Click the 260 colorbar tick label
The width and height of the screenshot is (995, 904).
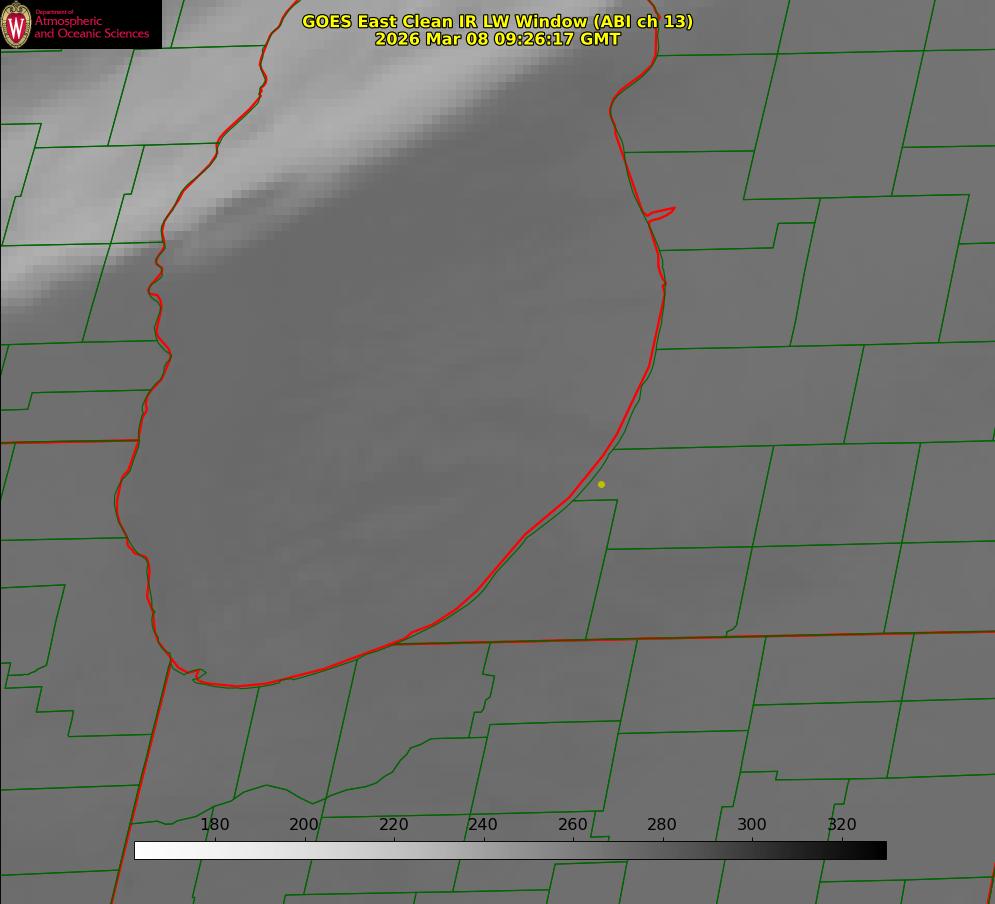click(573, 825)
